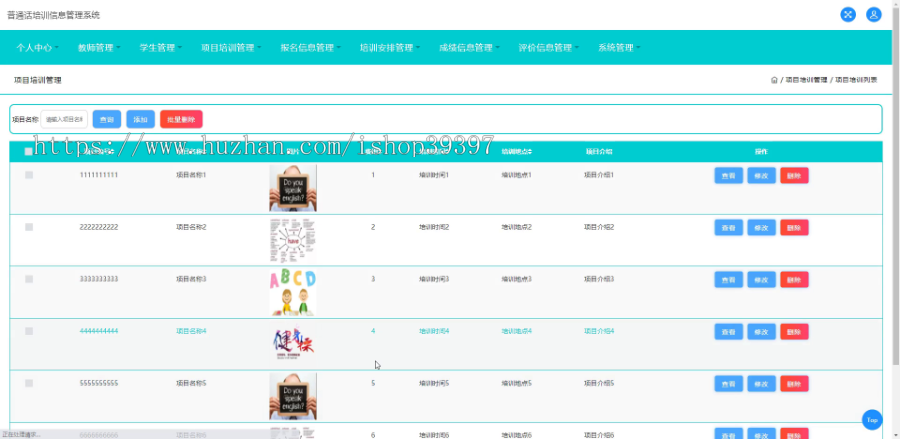
Task: View details for 项目名称1 row
Action: (x=728, y=176)
